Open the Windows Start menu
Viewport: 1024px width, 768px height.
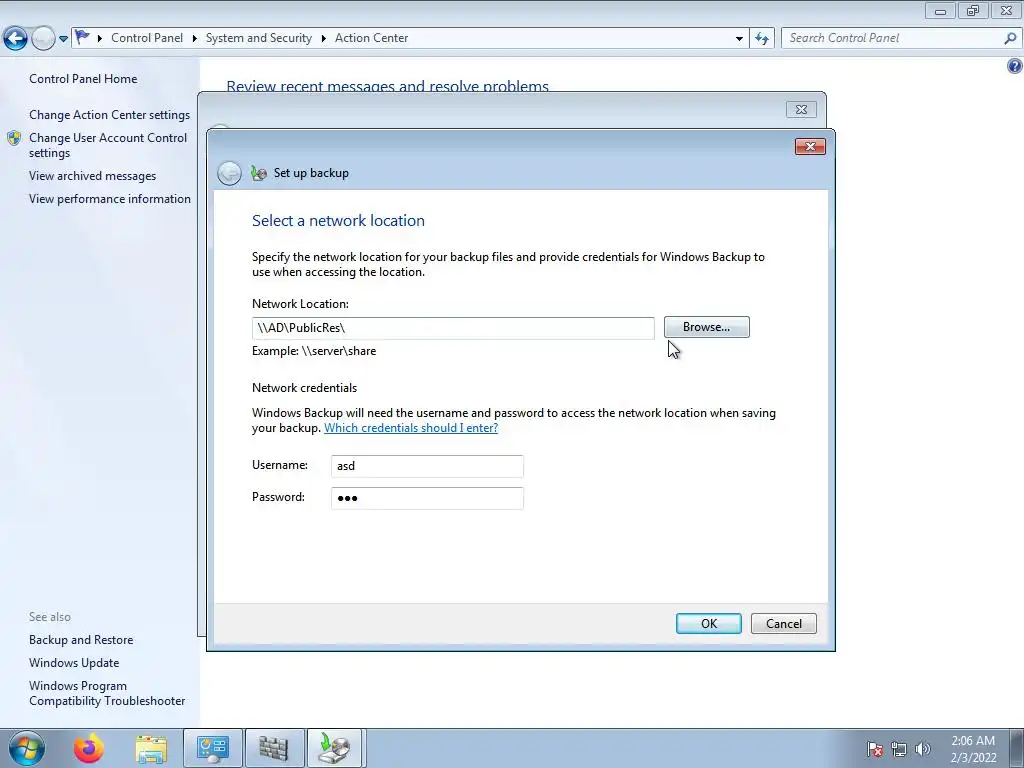point(27,748)
